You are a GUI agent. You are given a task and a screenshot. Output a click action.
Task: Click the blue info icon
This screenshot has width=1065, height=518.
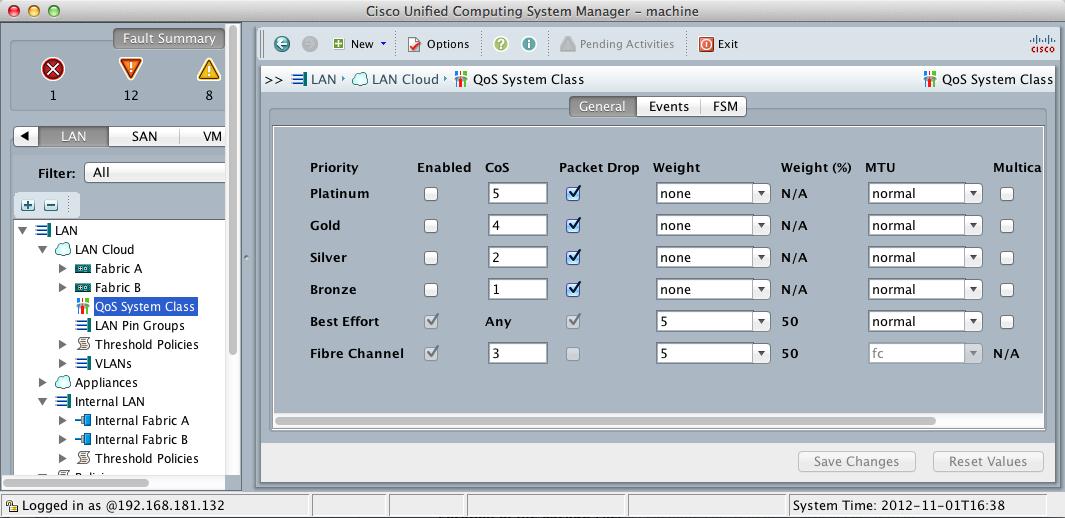pos(528,44)
